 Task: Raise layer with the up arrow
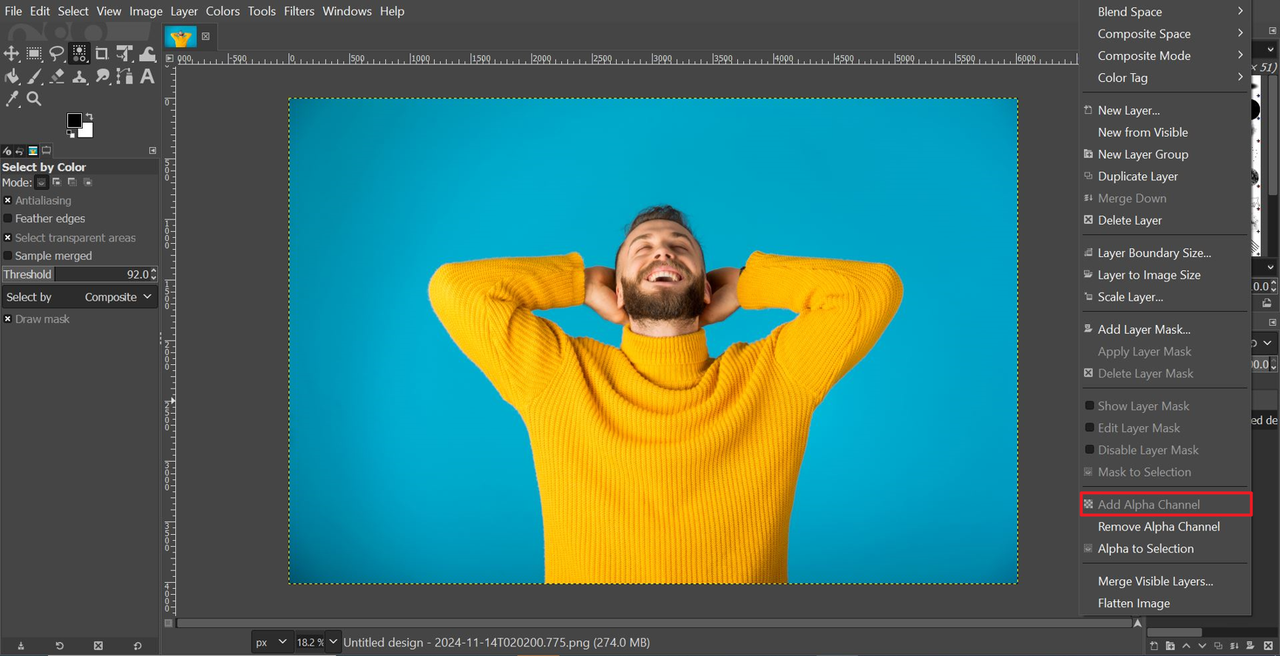click(1186, 645)
